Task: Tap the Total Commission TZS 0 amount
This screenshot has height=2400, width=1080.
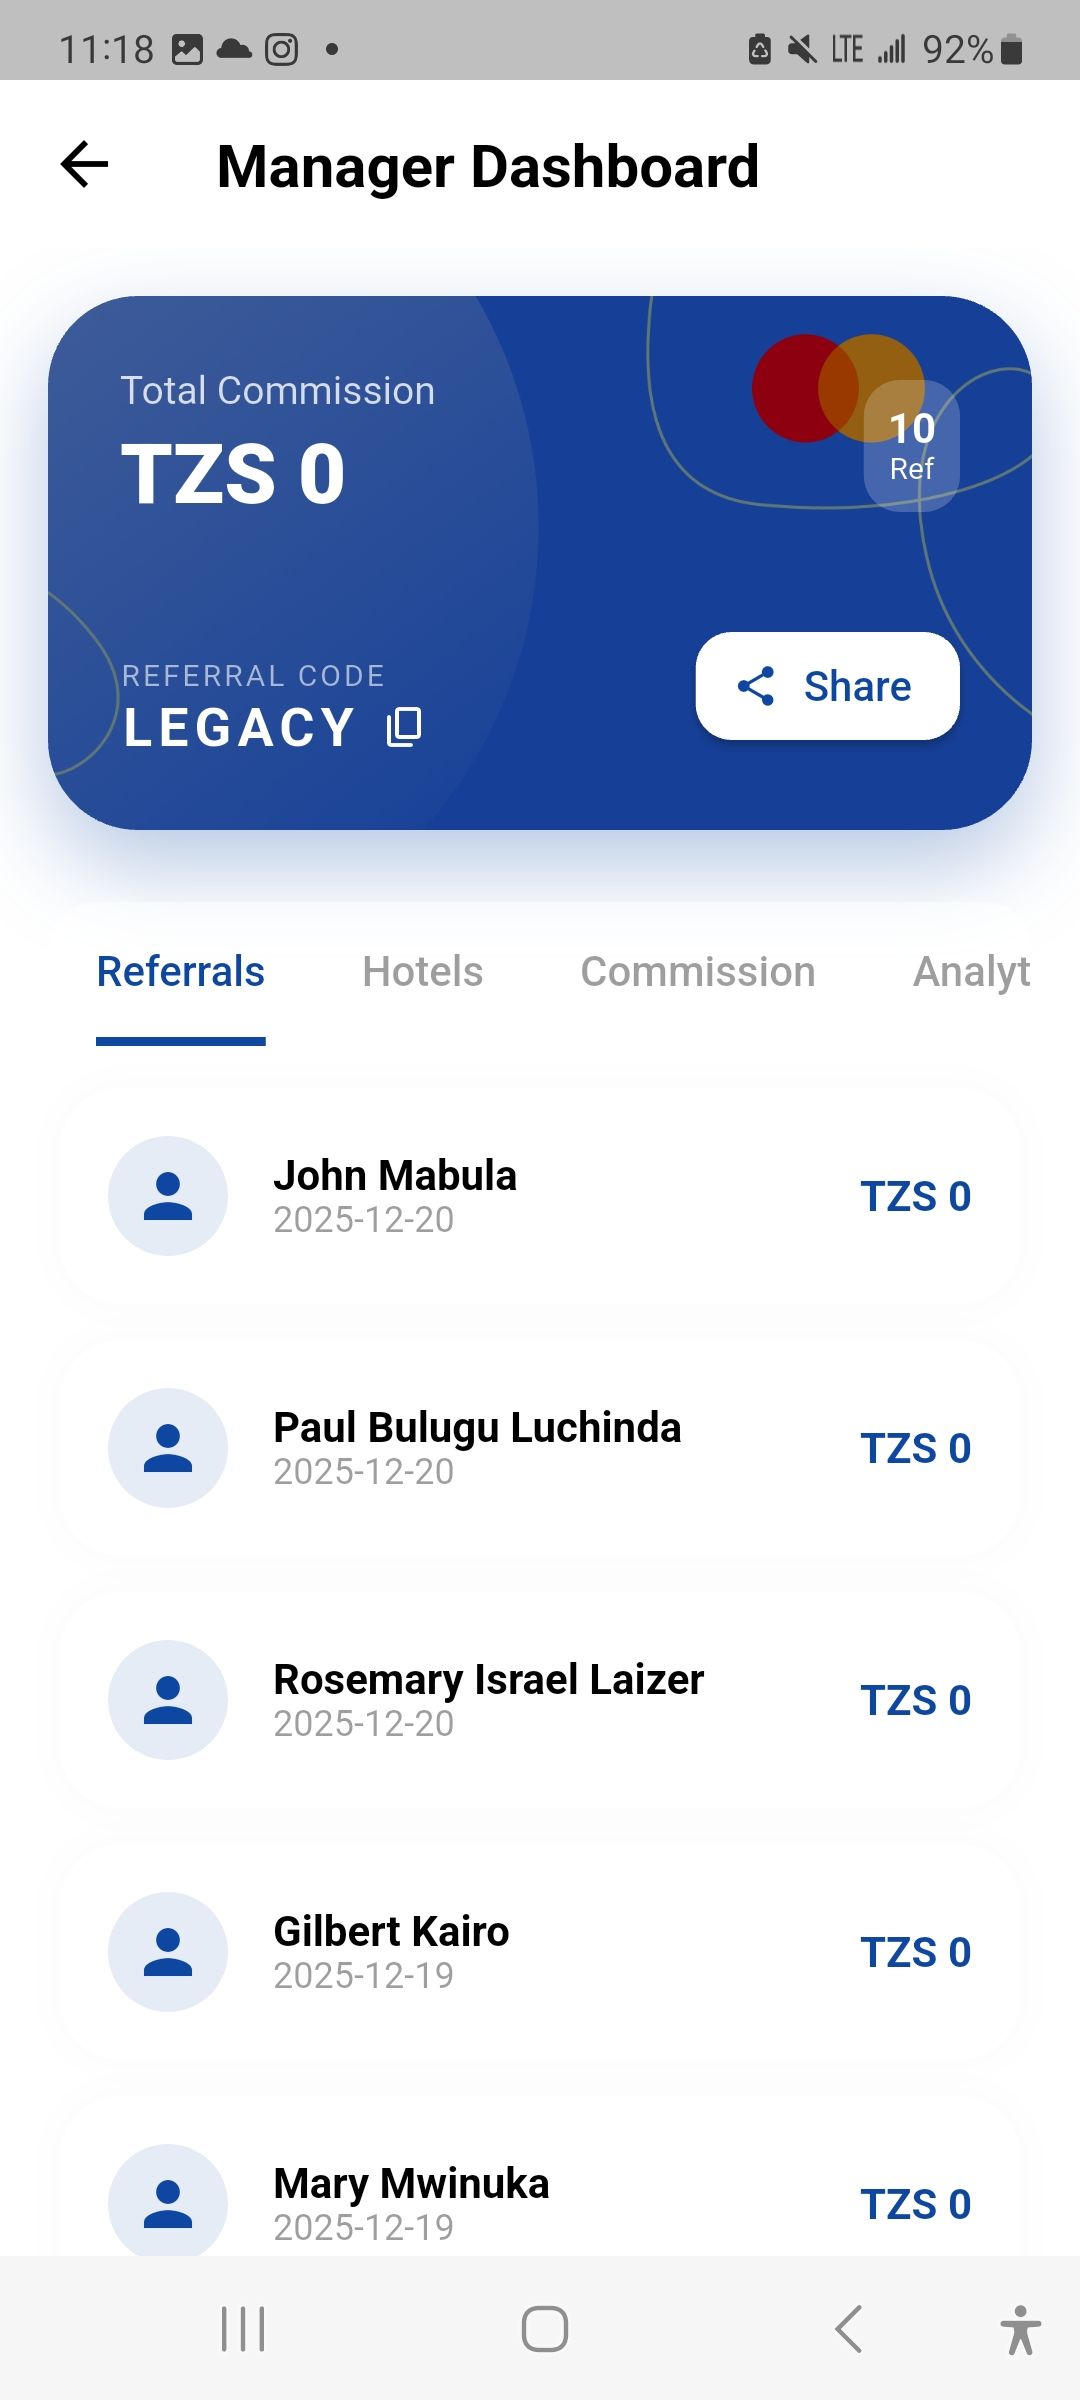Action: [233, 474]
